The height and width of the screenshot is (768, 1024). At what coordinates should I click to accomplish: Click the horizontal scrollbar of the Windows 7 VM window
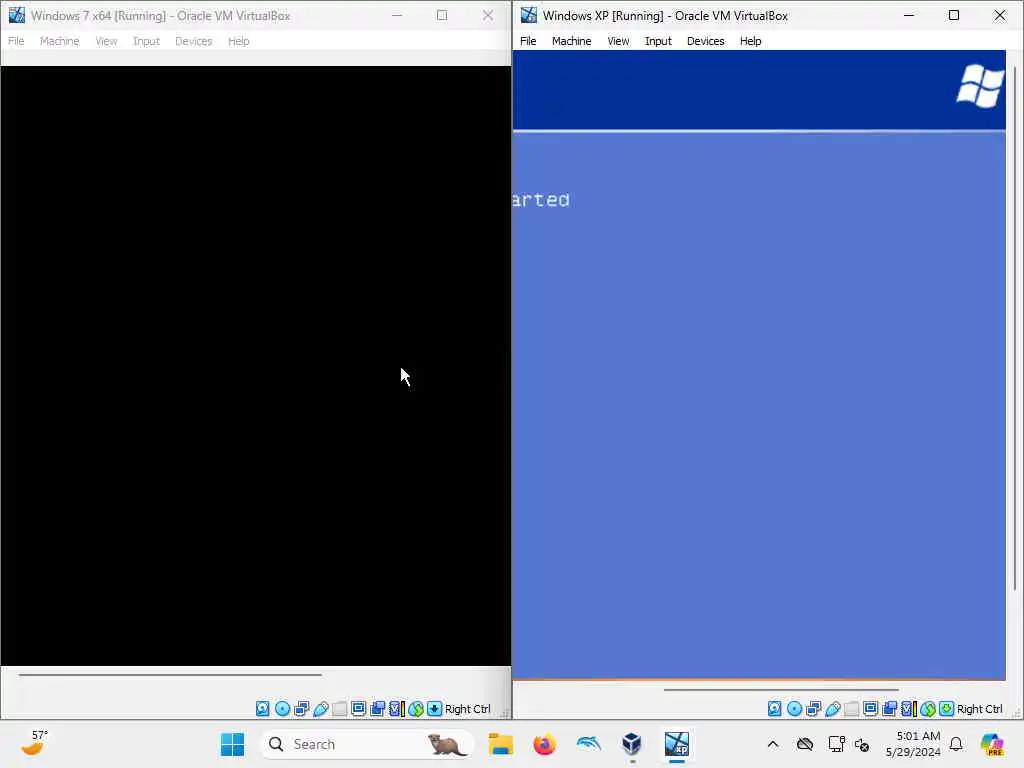click(x=170, y=675)
